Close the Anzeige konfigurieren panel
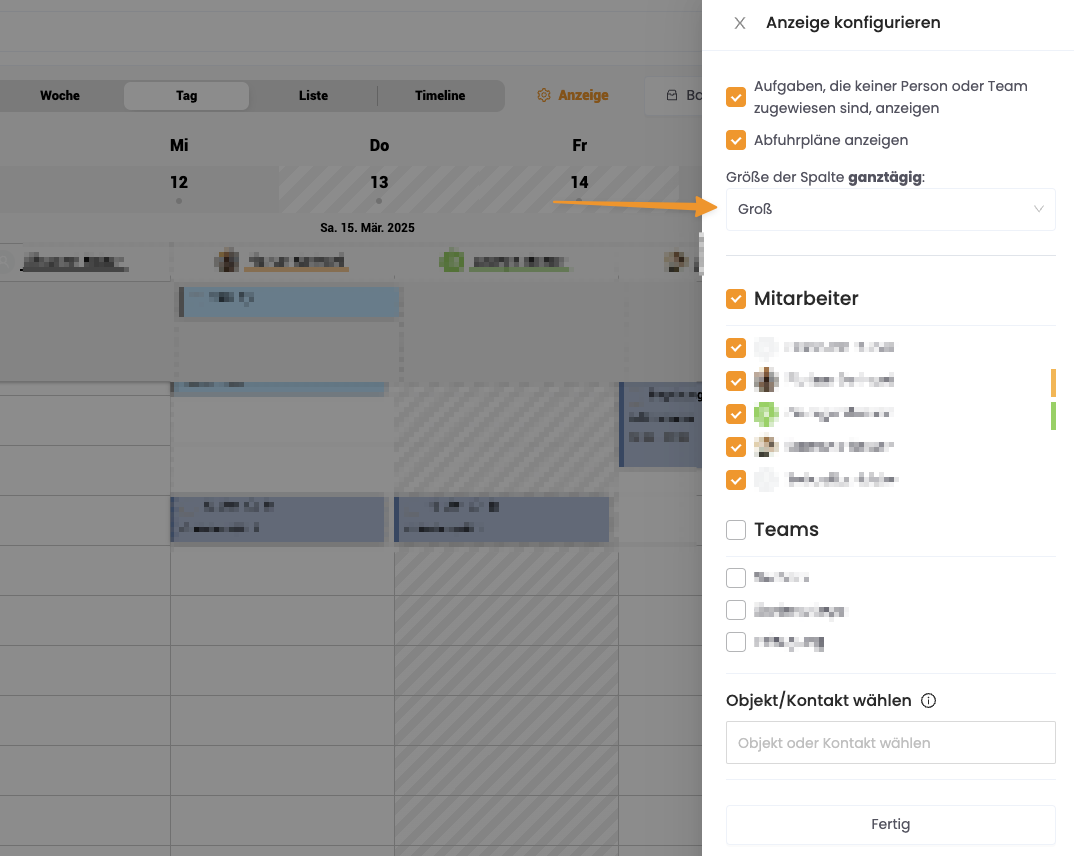1074x856 pixels. coord(740,23)
